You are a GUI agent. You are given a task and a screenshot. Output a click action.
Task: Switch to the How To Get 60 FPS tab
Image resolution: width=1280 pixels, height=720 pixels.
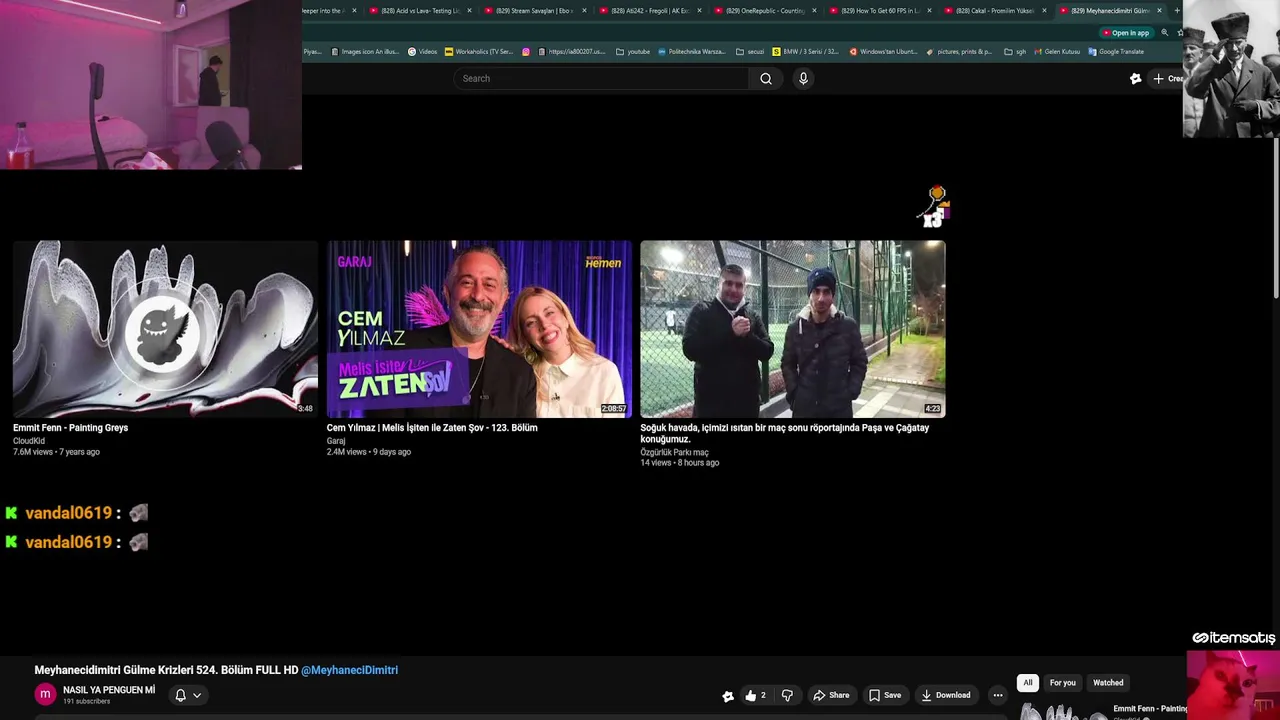point(881,11)
